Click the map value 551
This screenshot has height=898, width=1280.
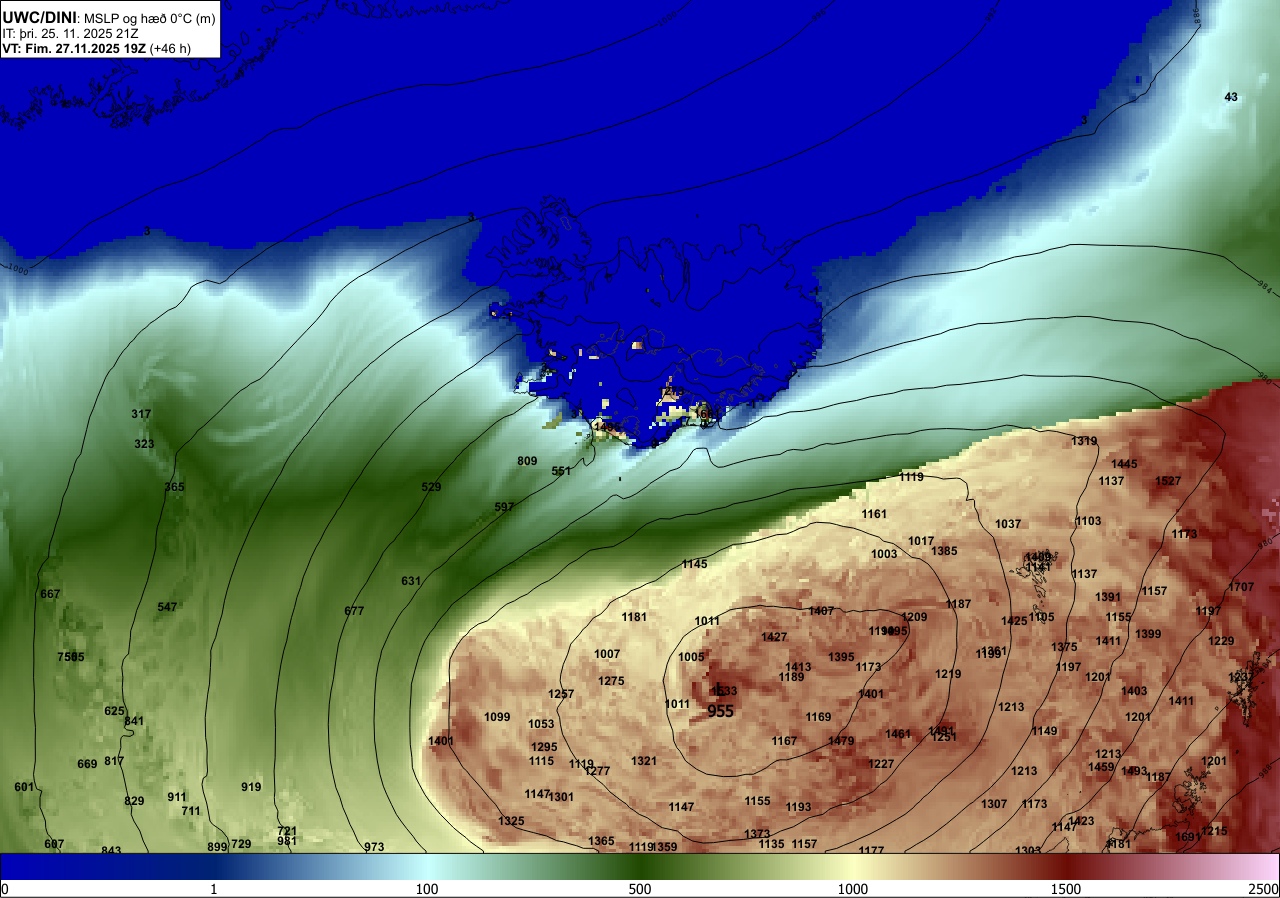(561, 471)
